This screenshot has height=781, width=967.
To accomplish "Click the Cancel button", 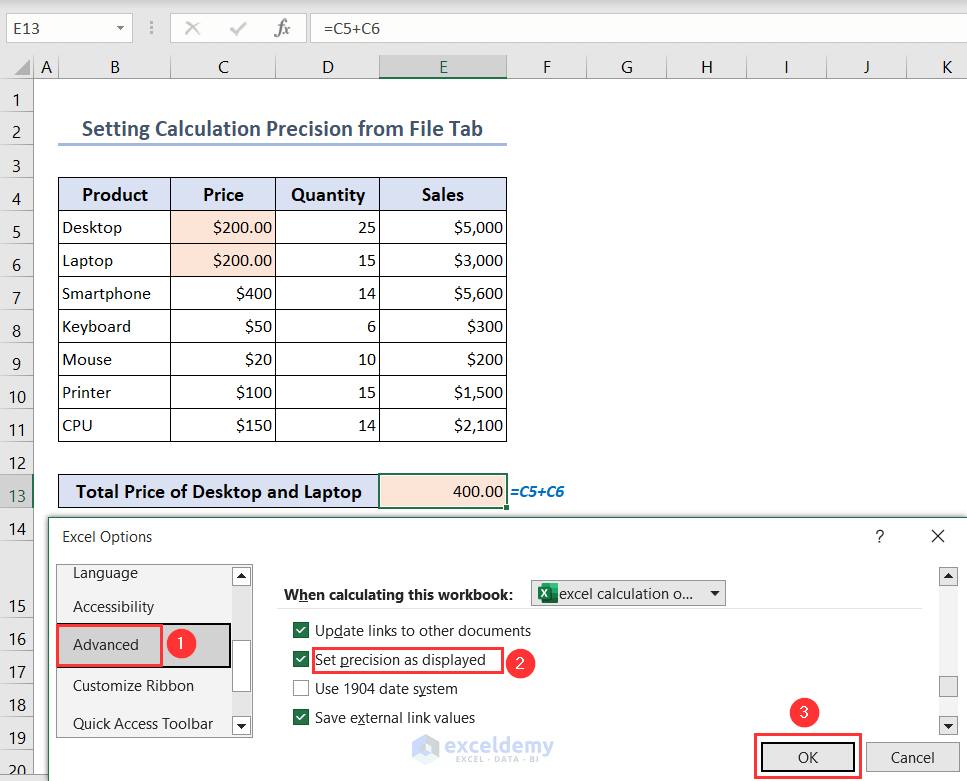I will [910, 757].
